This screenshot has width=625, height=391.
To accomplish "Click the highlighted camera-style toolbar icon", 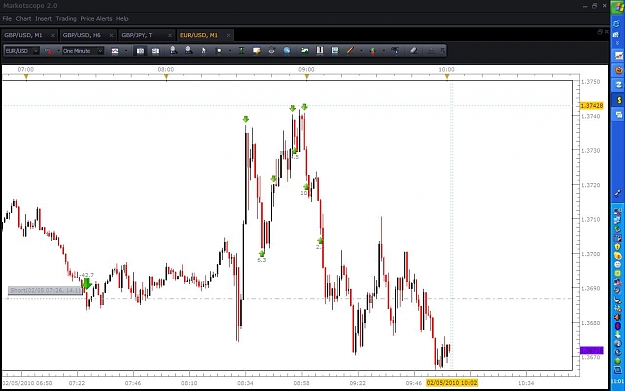I will pyautogui.click(x=140, y=51).
